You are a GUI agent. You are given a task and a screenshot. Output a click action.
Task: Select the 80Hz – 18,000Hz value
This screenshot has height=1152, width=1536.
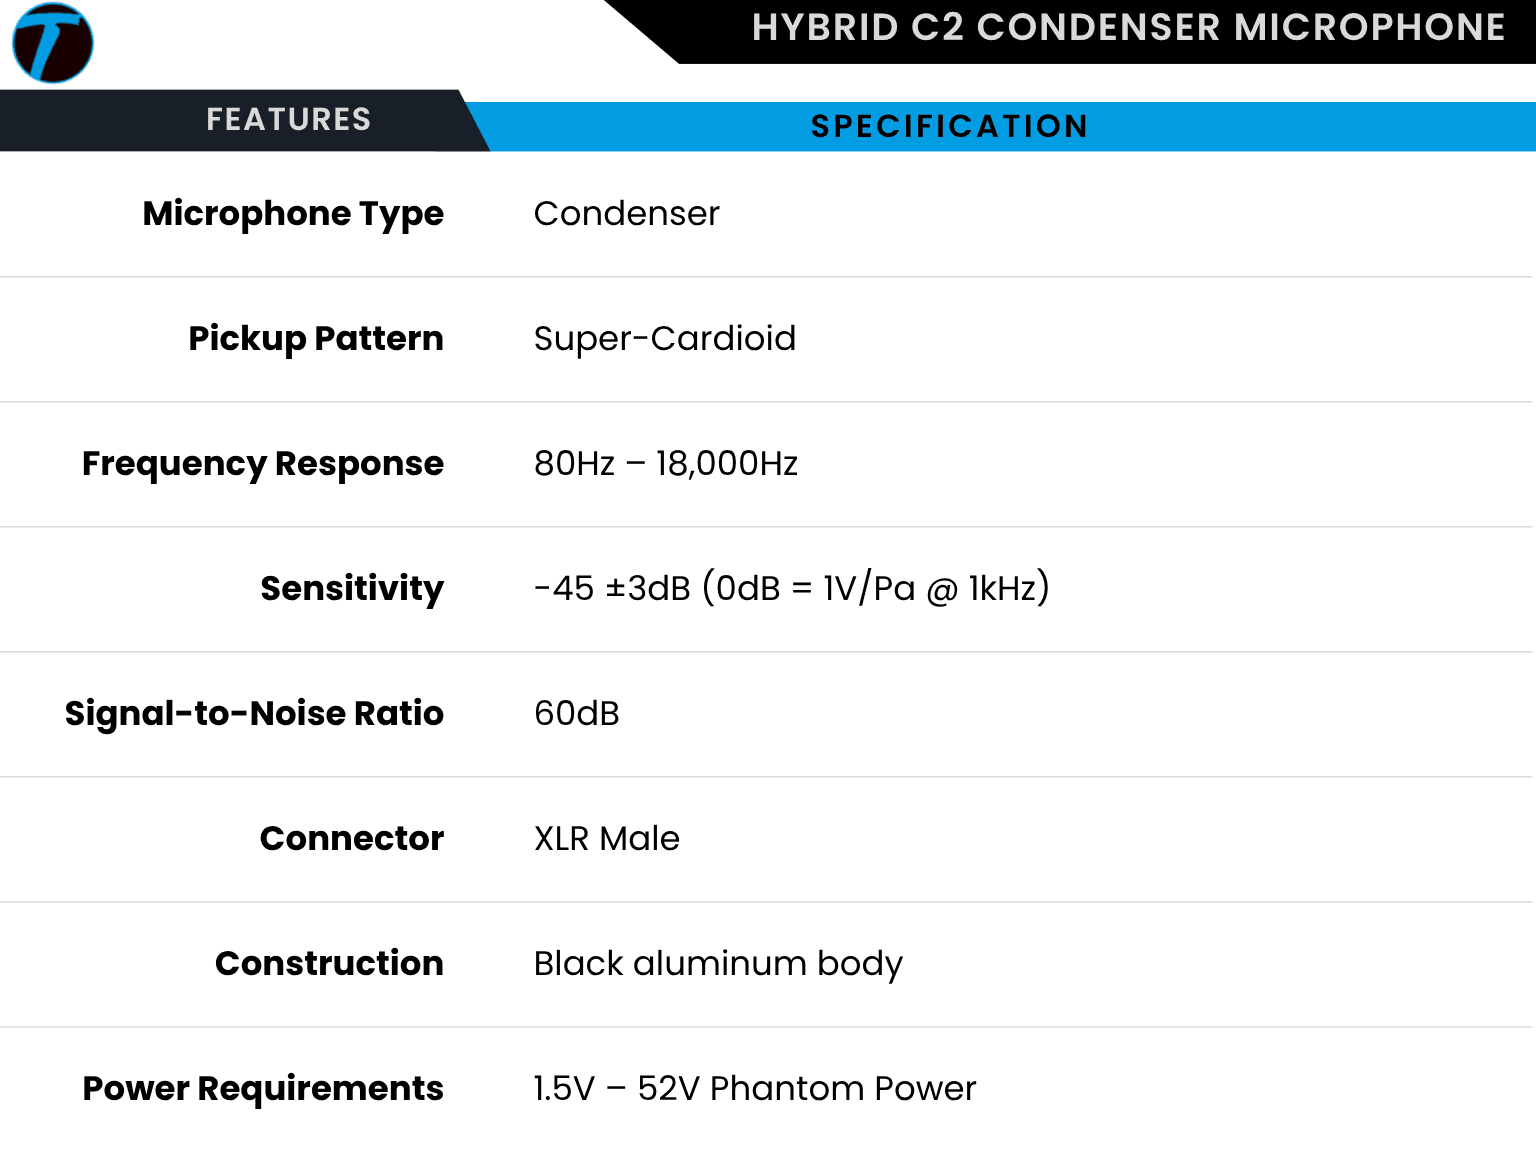pyautogui.click(x=666, y=464)
